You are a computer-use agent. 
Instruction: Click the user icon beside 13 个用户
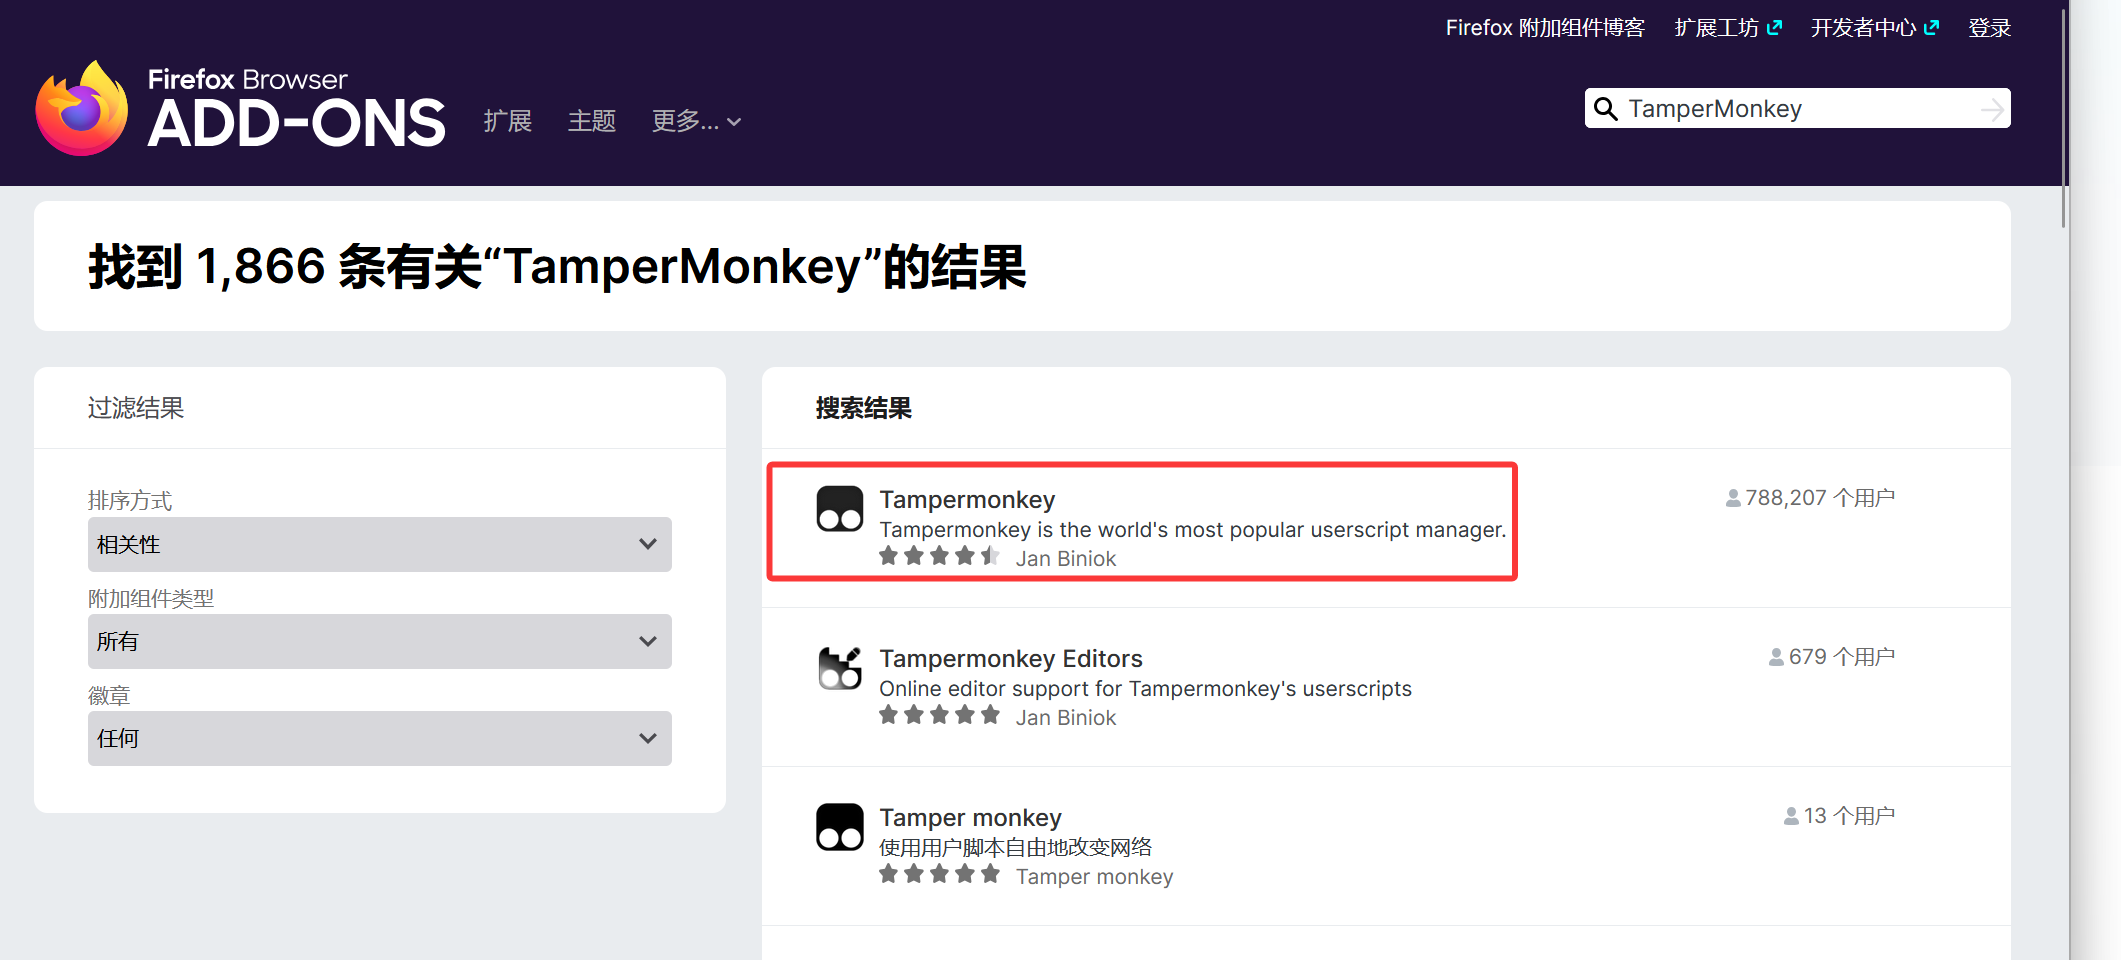point(1791,816)
